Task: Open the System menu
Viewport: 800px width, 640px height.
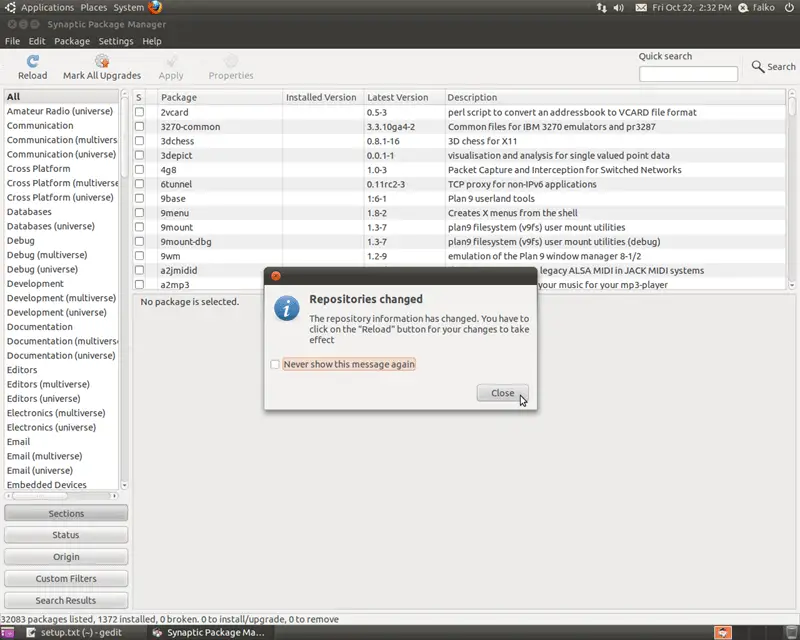Action: point(129,8)
